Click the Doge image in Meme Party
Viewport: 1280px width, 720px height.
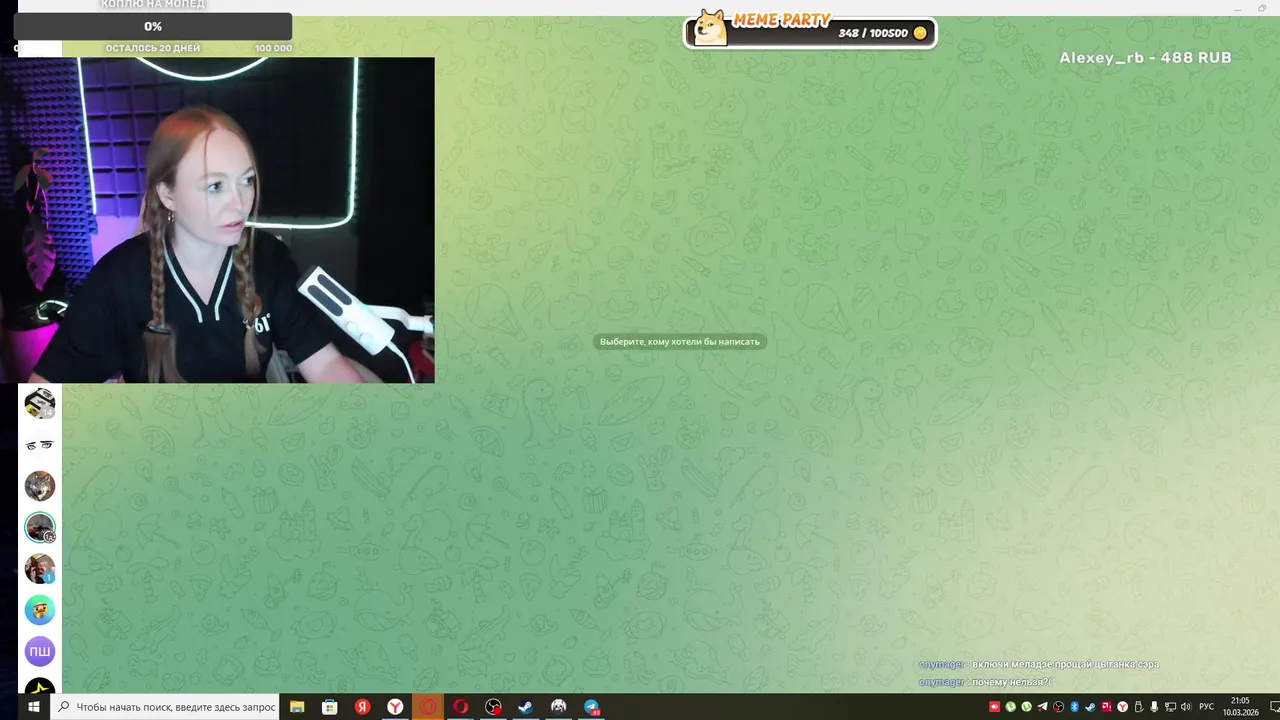pos(711,28)
